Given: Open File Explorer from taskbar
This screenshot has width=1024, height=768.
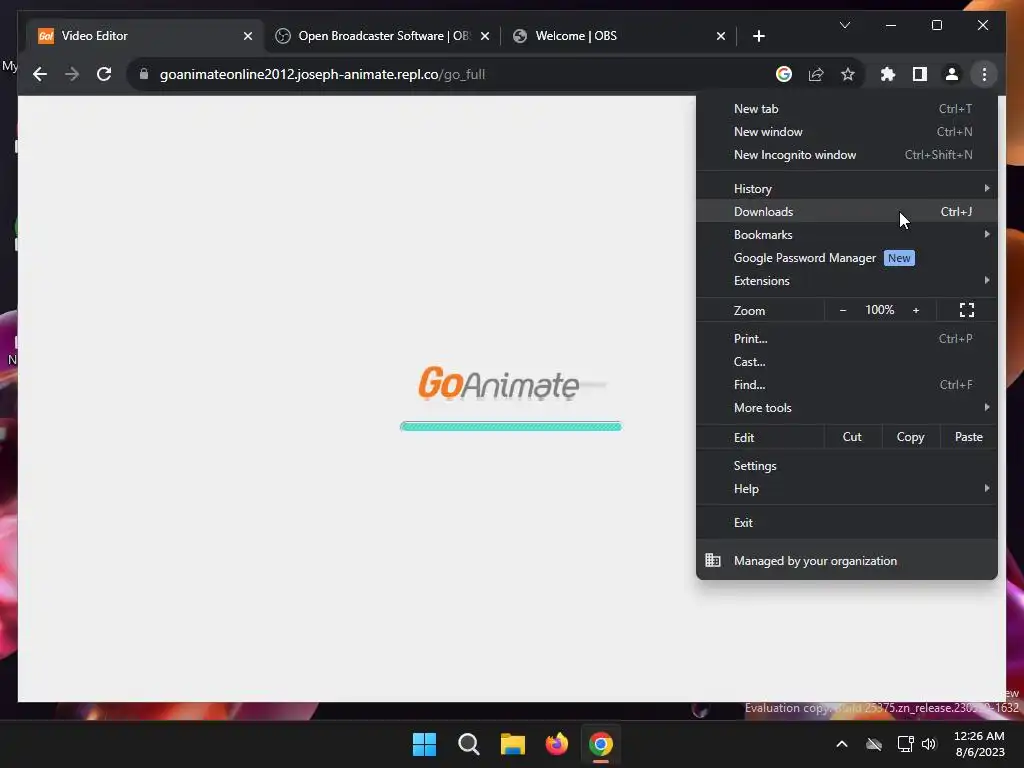Looking at the screenshot, I should pos(513,744).
